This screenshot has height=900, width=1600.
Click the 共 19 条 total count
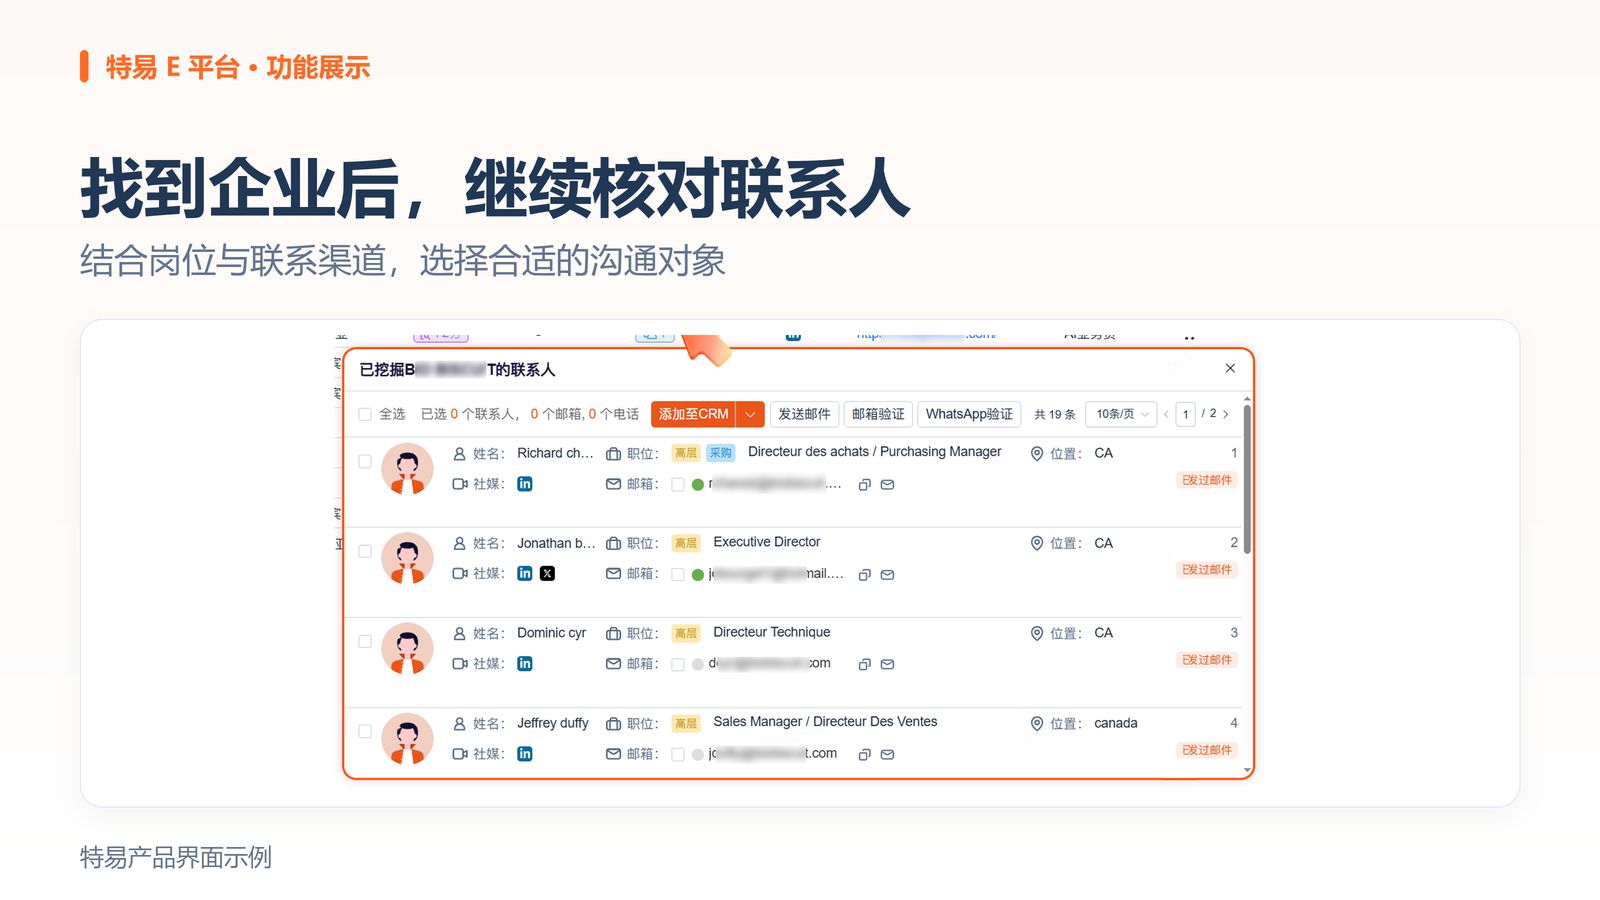click(1055, 414)
